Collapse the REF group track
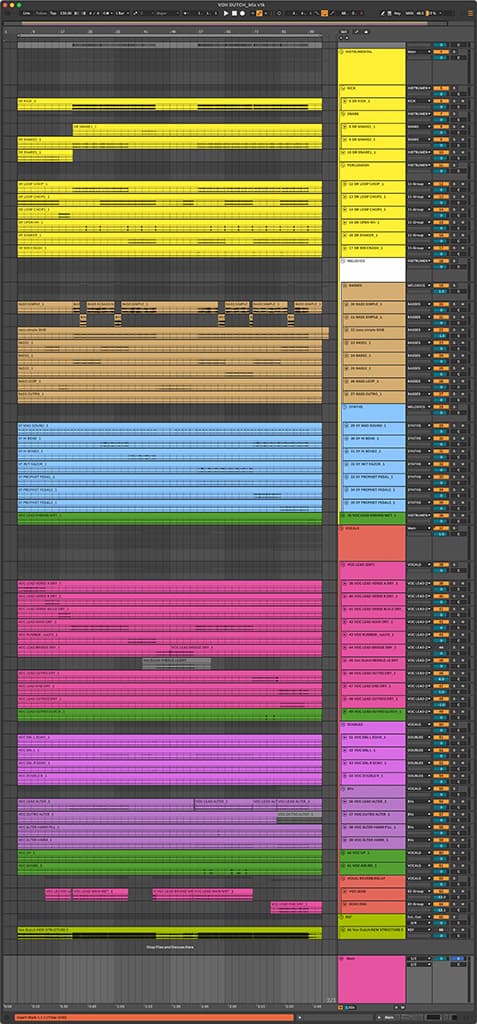 [x=342, y=916]
